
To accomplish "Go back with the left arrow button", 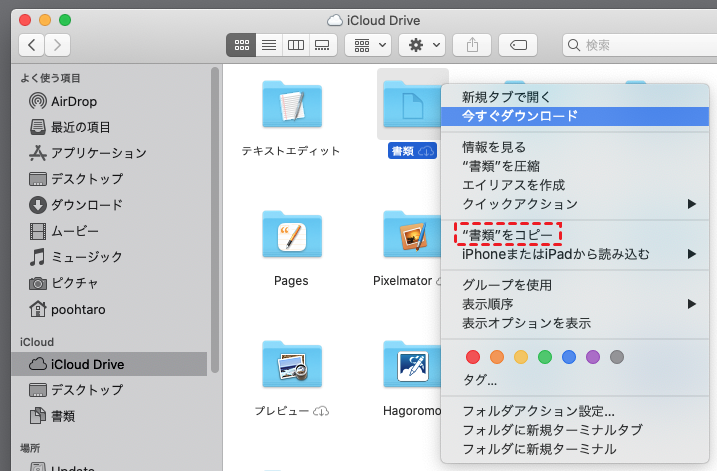I will [x=32, y=45].
